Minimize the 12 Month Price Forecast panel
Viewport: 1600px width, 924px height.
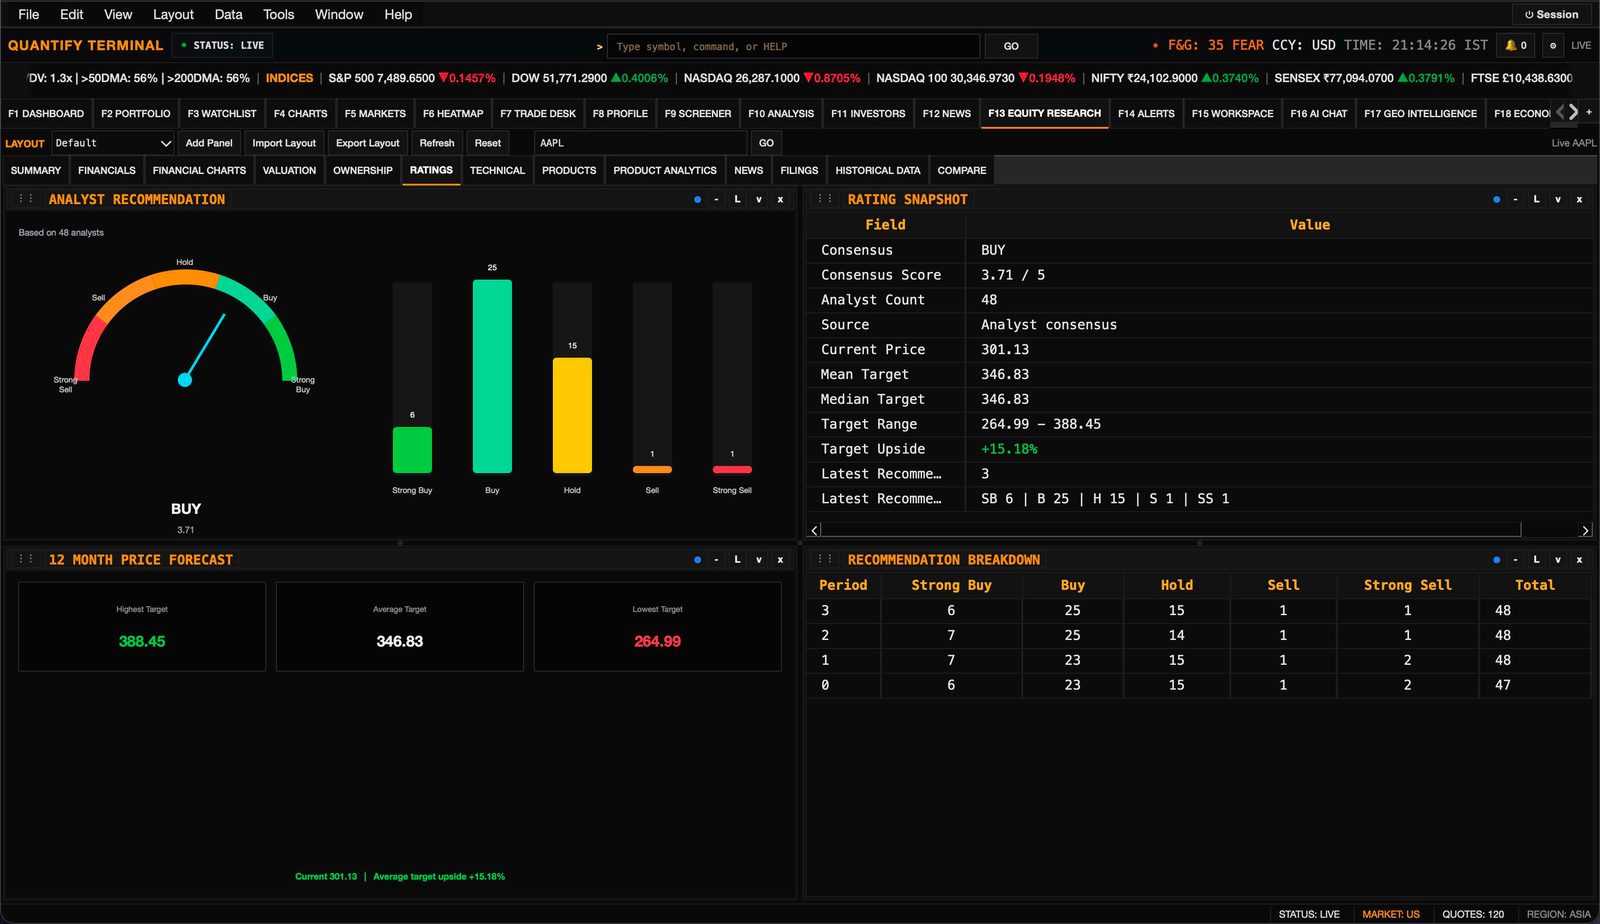(716, 559)
